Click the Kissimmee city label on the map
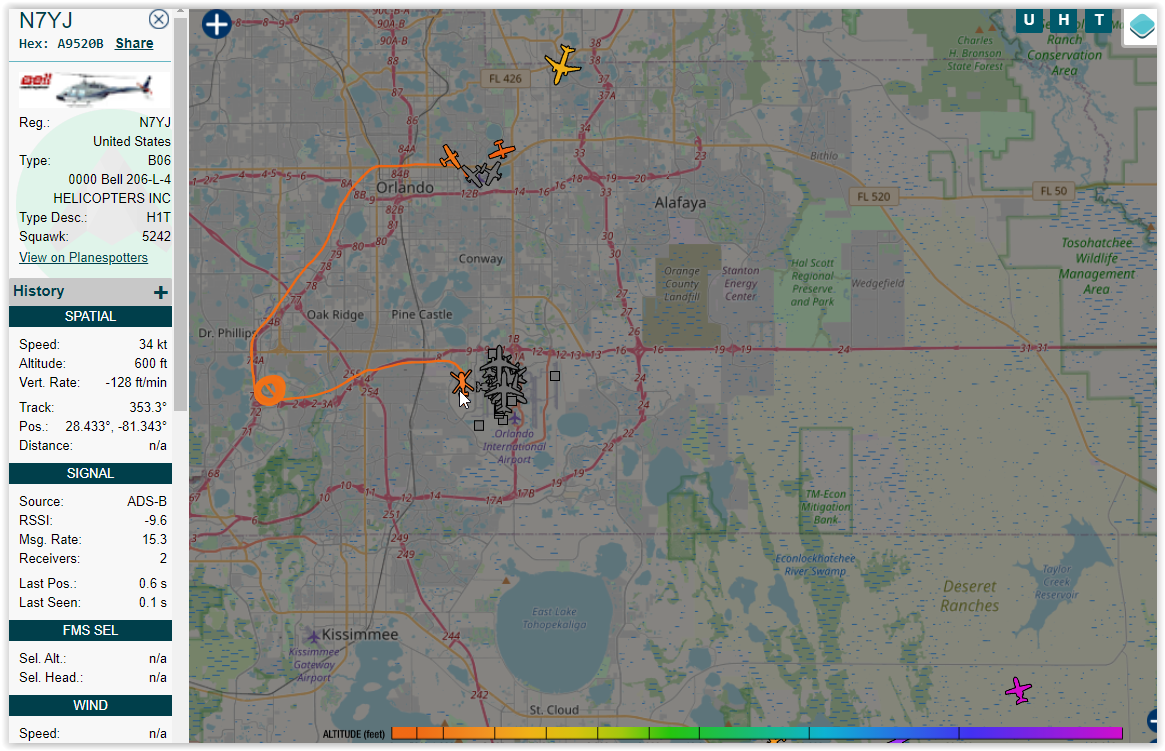The image size is (1165, 751). click(x=360, y=634)
